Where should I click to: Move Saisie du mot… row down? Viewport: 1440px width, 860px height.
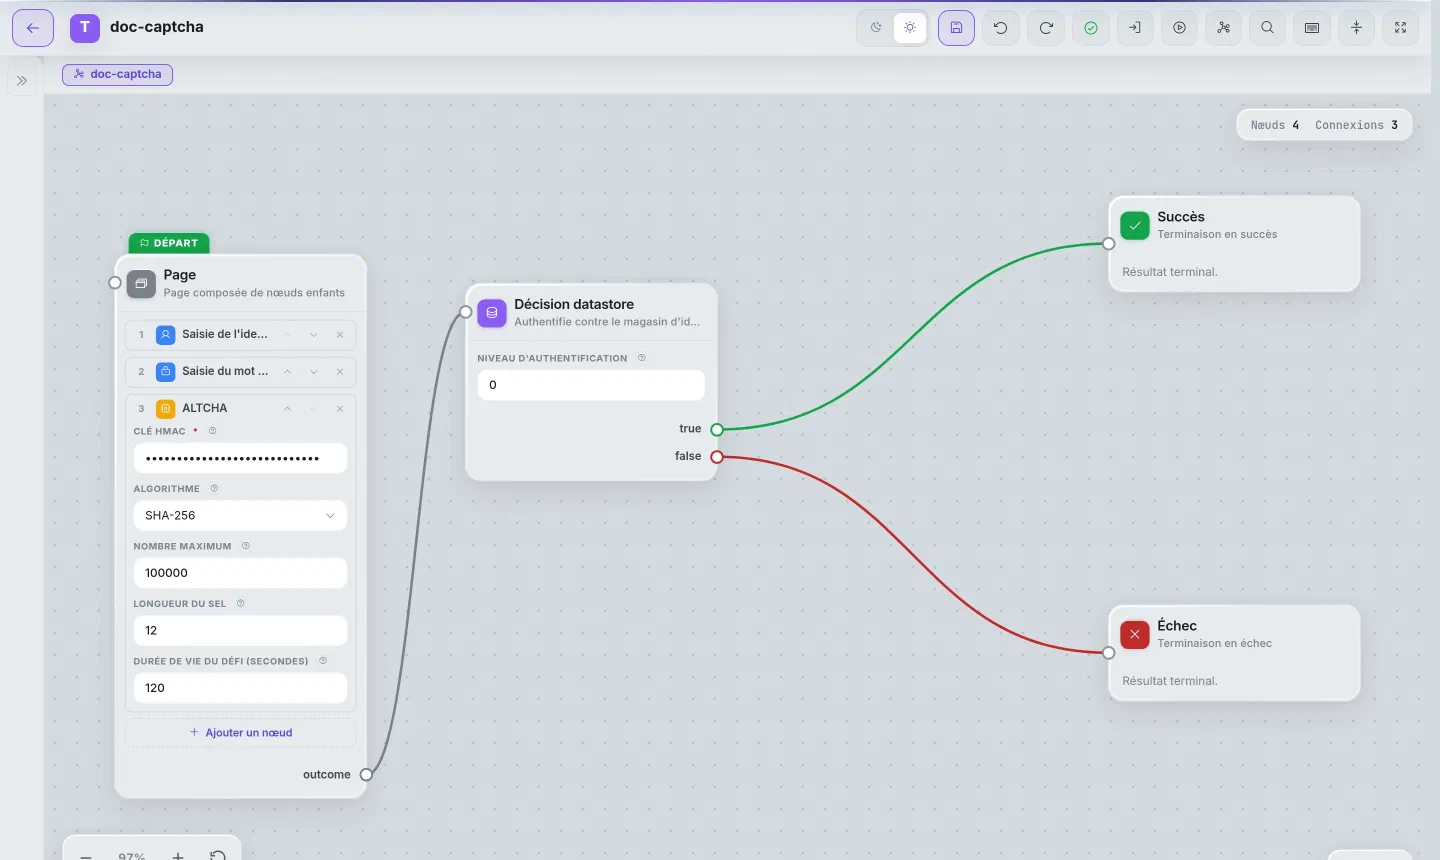[314, 372]
